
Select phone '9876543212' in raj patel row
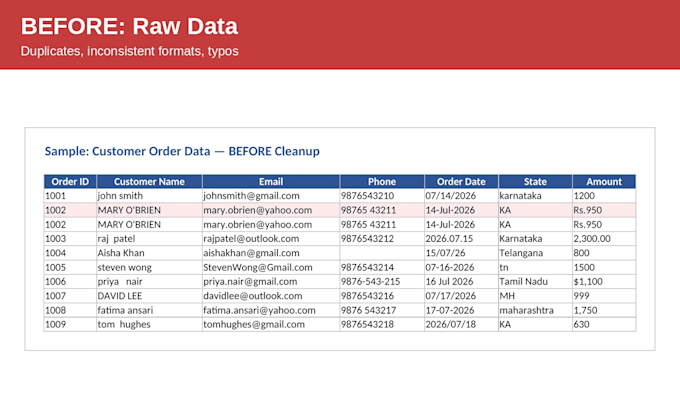(382, 239)
